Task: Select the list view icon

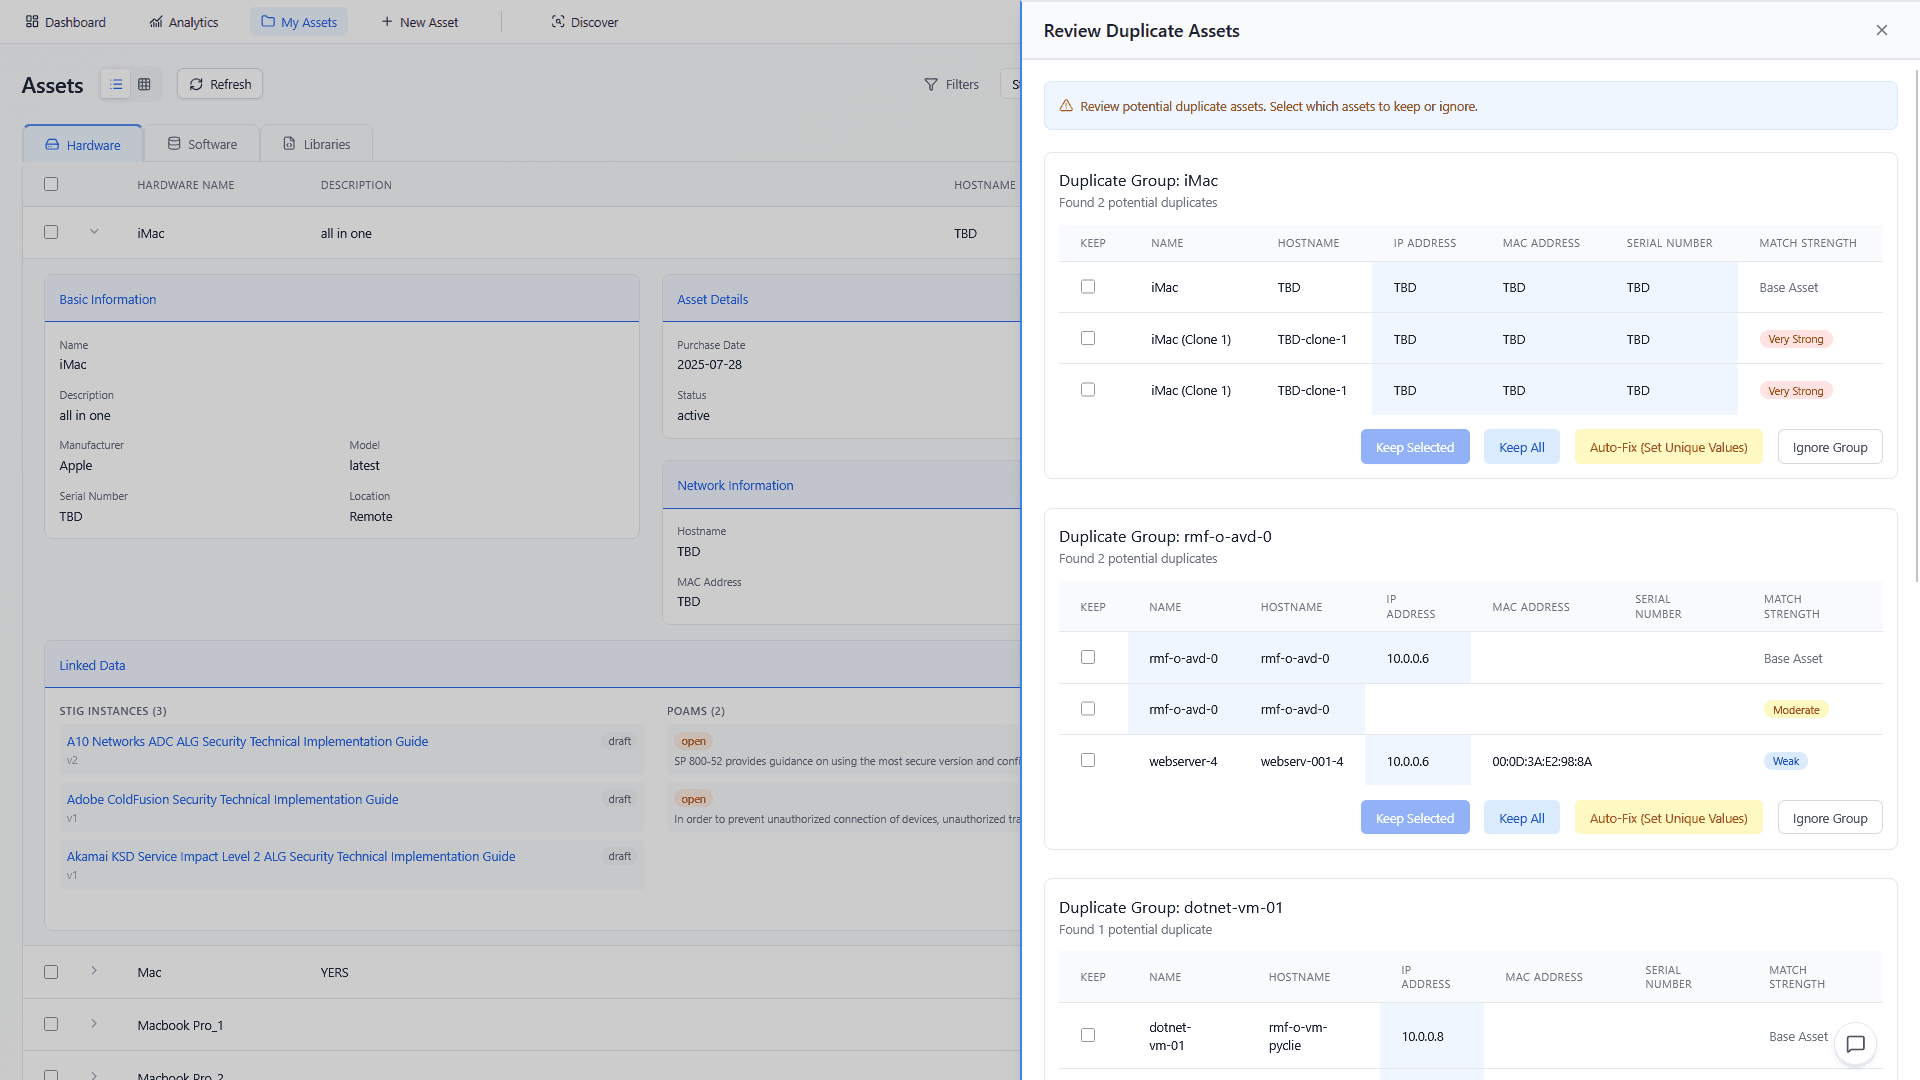Action: 115,84
